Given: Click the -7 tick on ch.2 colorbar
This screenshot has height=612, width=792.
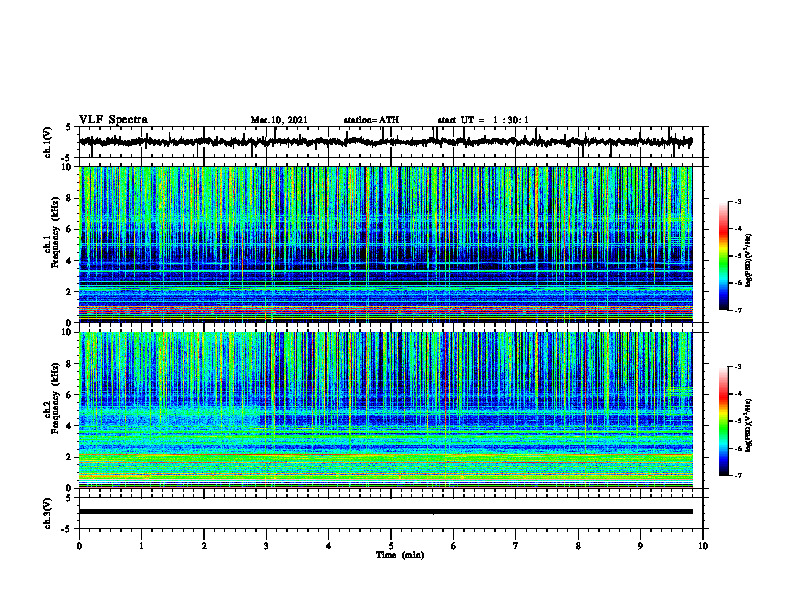Looking at the screenshot, I should coord(737,475).
